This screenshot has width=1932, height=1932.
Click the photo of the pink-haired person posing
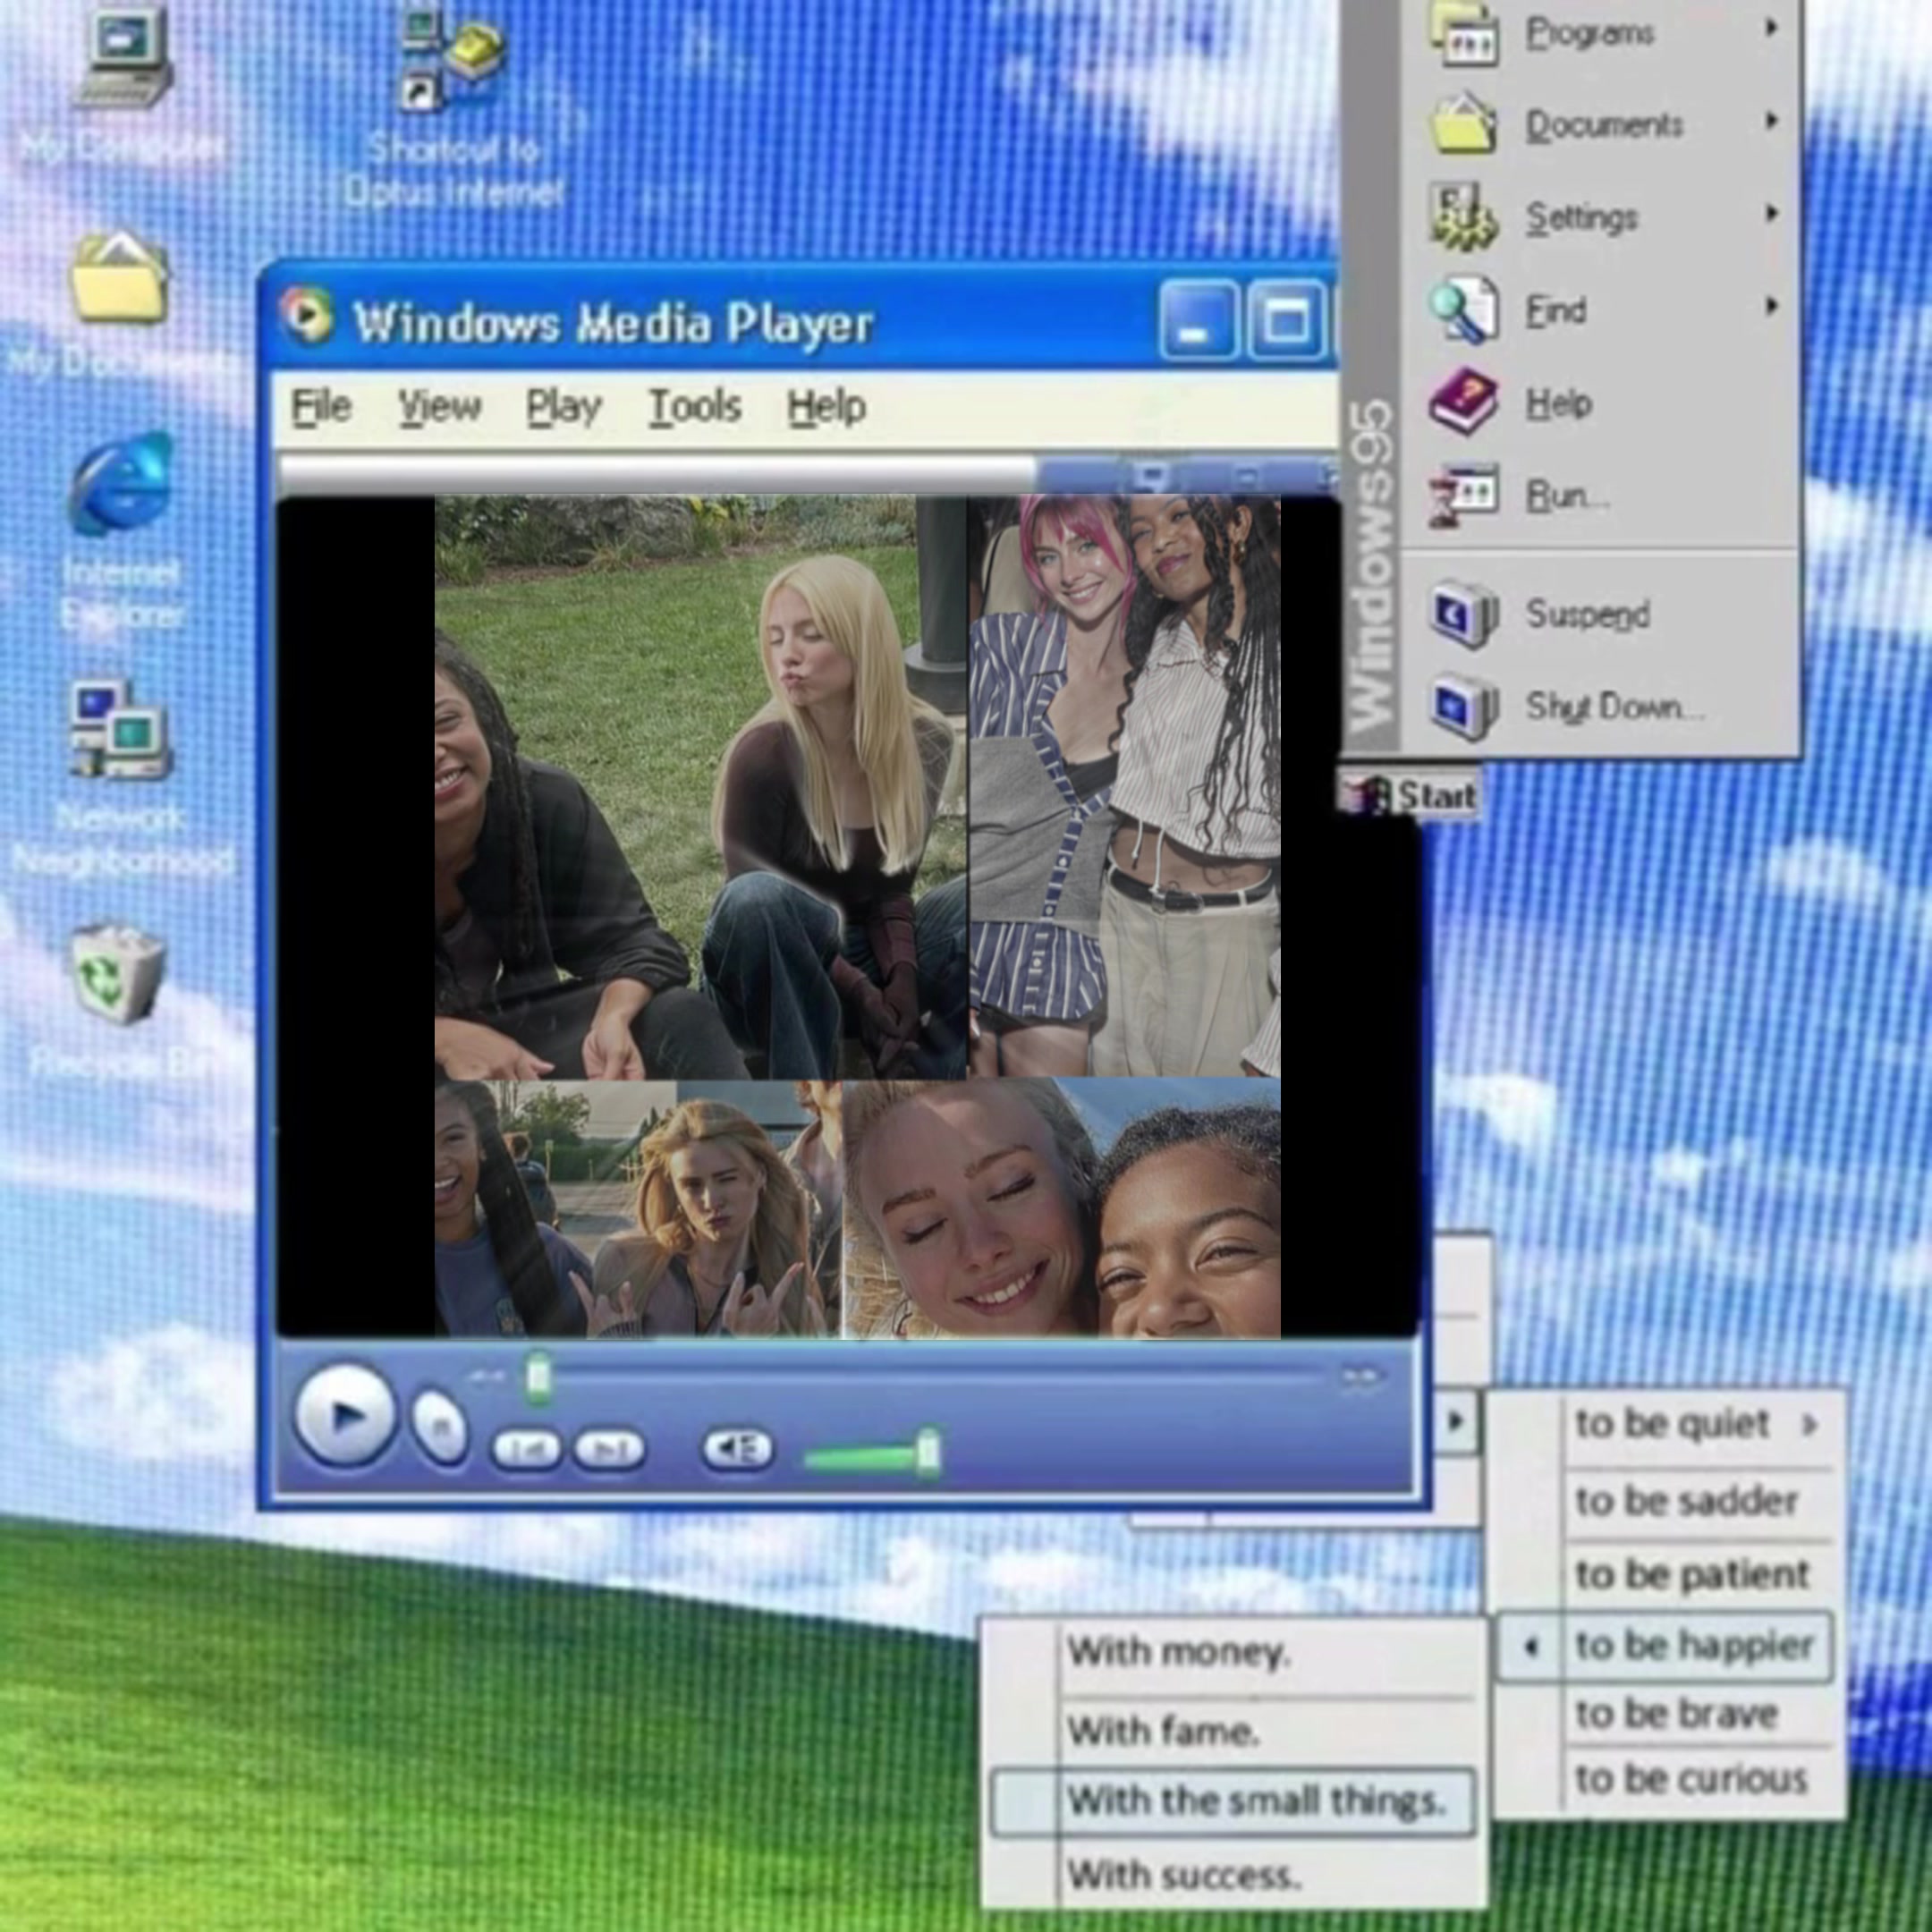click(1125, 787)
